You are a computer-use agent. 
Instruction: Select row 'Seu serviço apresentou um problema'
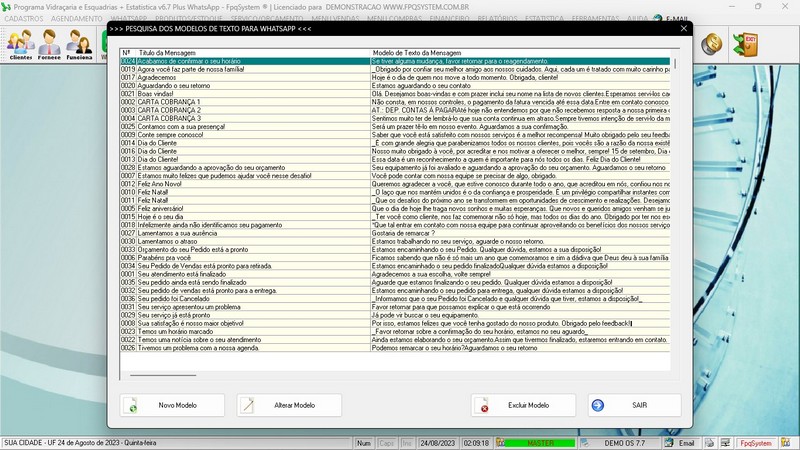[x=395, y=307]
